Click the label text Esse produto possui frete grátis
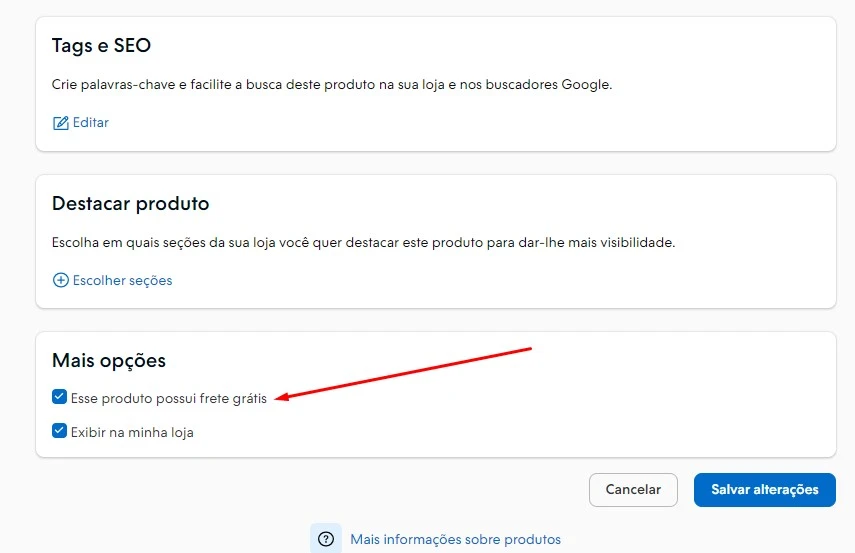 [168, 398]
